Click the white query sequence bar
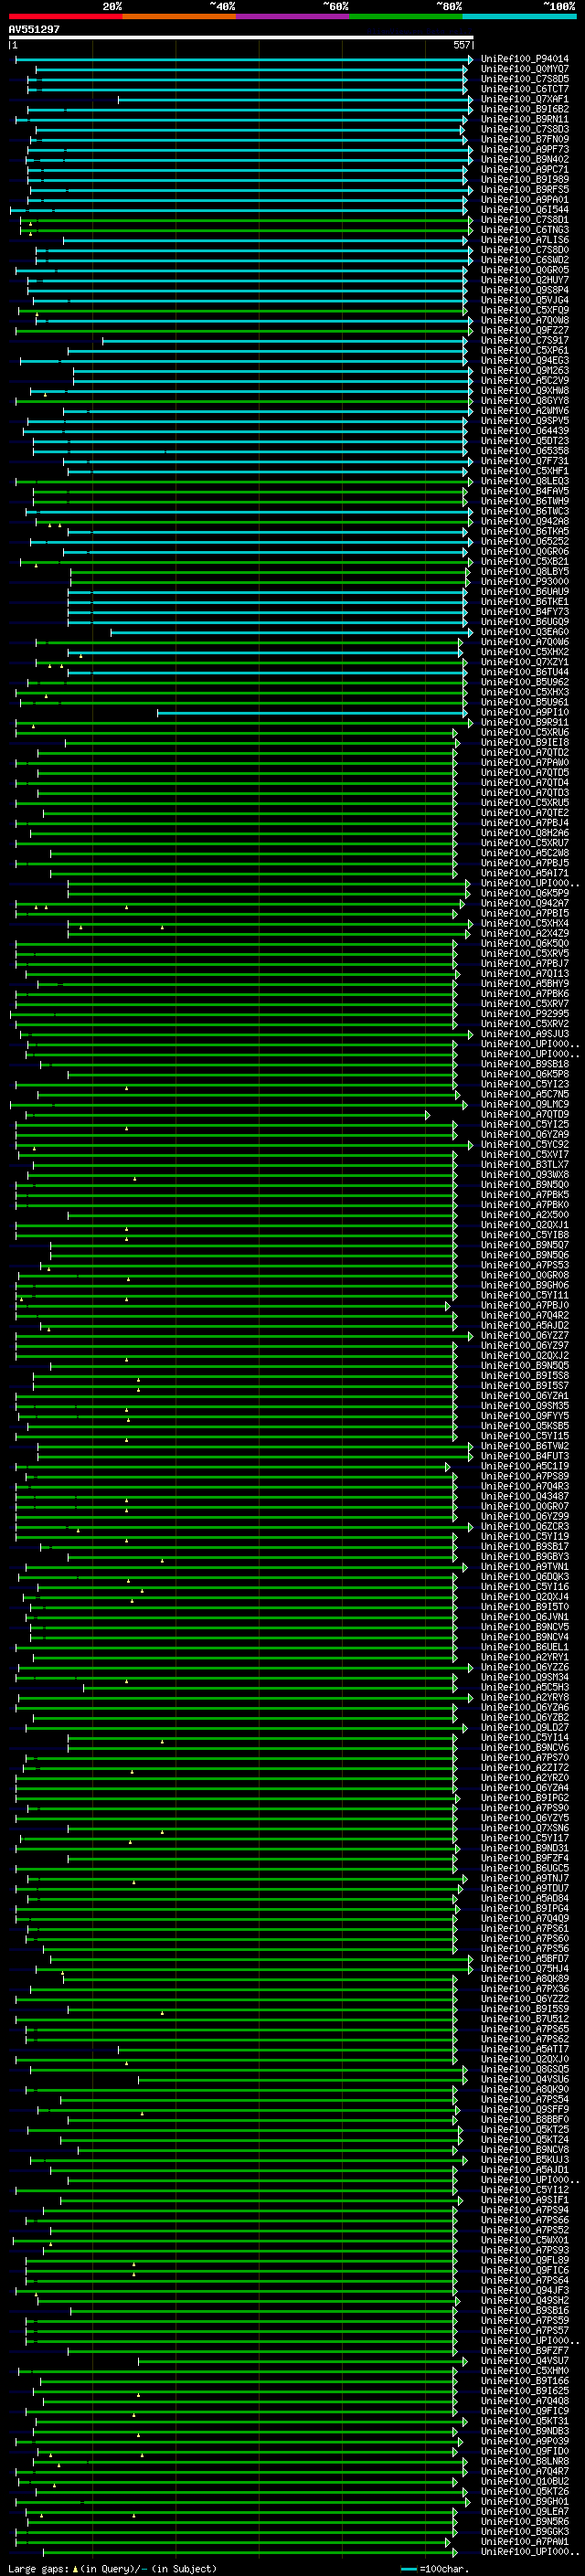The height and width of the screenshot is (2576, 585). click(241, 37)
